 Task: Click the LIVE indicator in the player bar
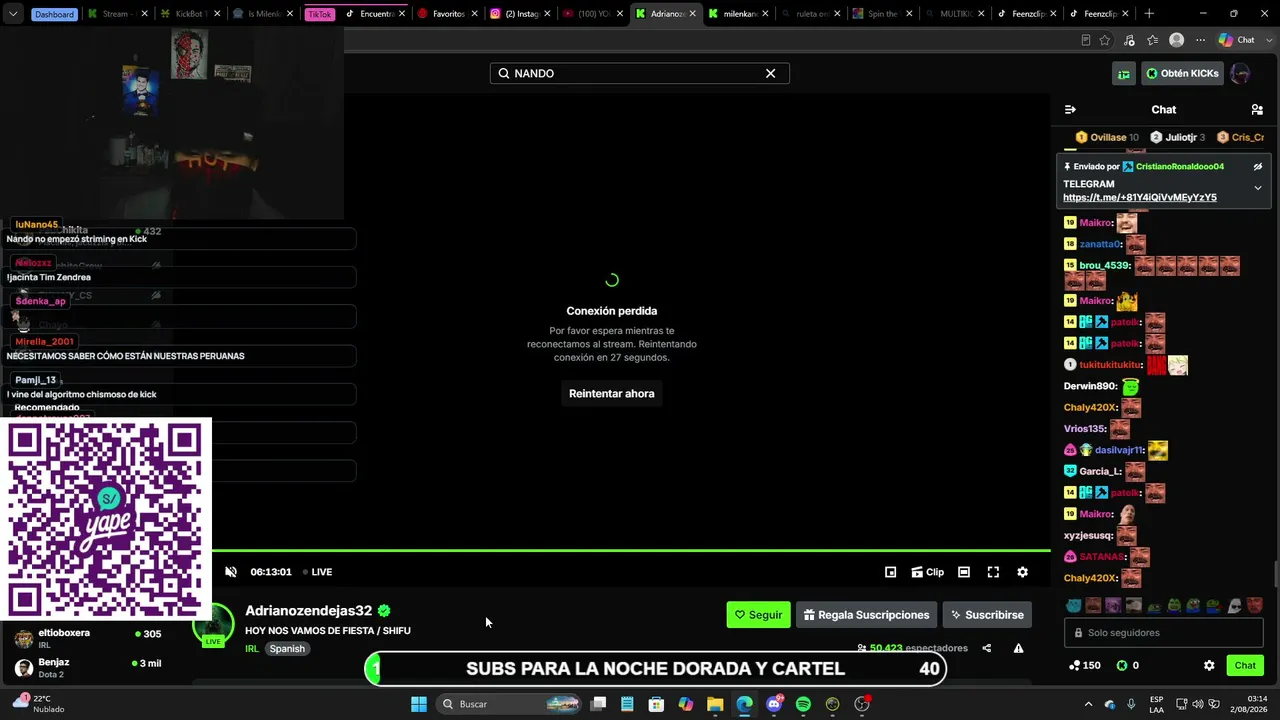coord(317,572)
